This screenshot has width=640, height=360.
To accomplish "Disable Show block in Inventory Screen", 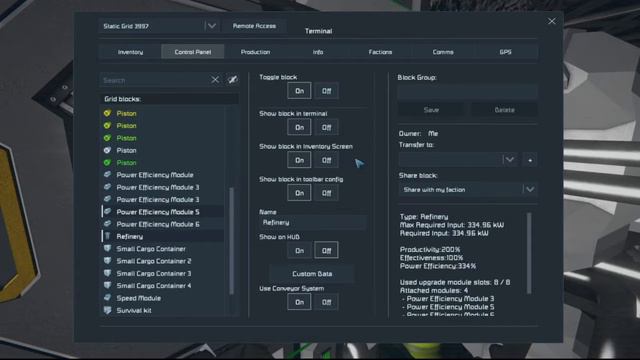I will tap(326, 160).
